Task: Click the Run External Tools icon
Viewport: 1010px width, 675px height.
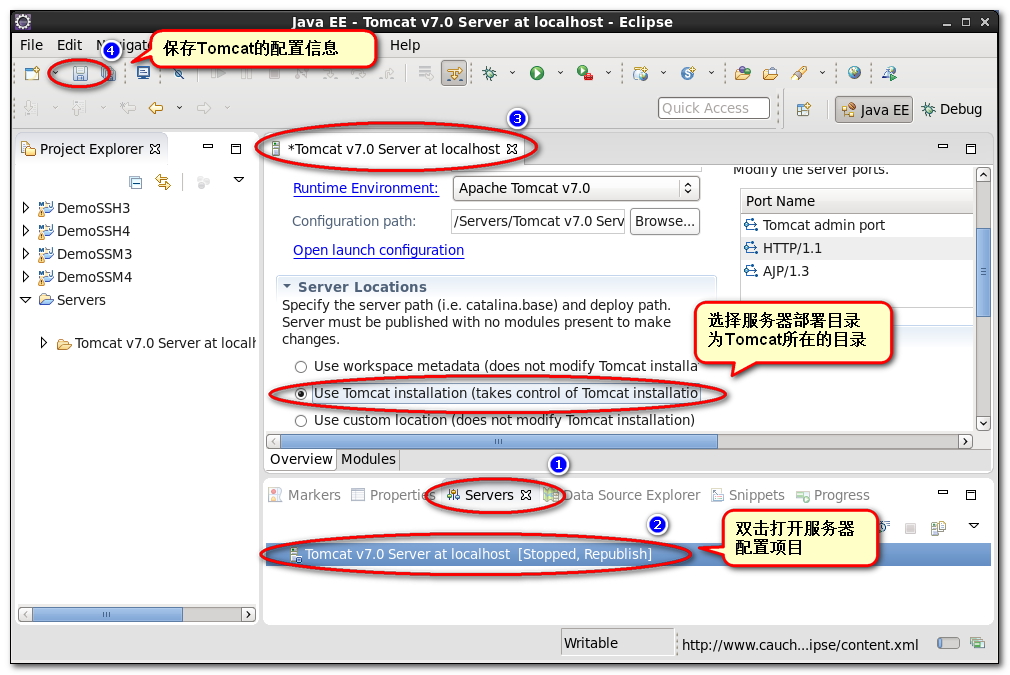Action: point(585,73)
